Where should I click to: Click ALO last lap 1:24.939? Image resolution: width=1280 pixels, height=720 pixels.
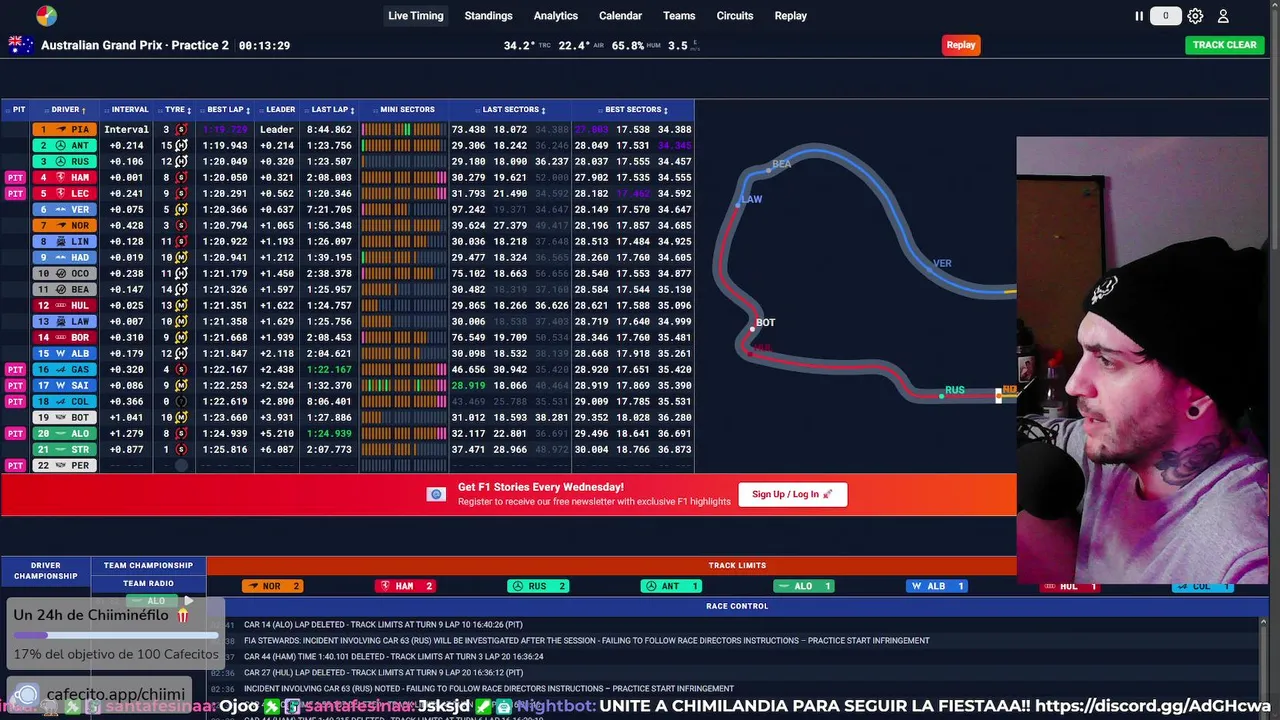(331, 434)
